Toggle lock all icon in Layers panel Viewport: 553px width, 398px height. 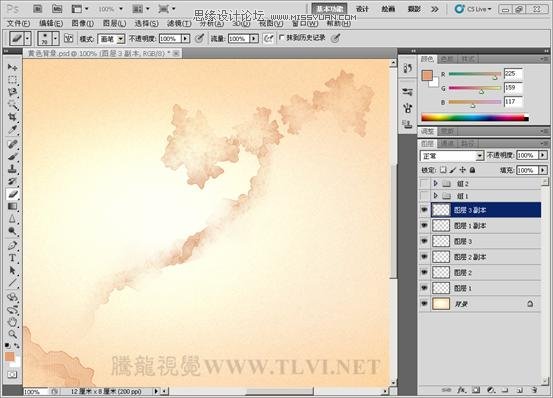[x=473, y=170]
